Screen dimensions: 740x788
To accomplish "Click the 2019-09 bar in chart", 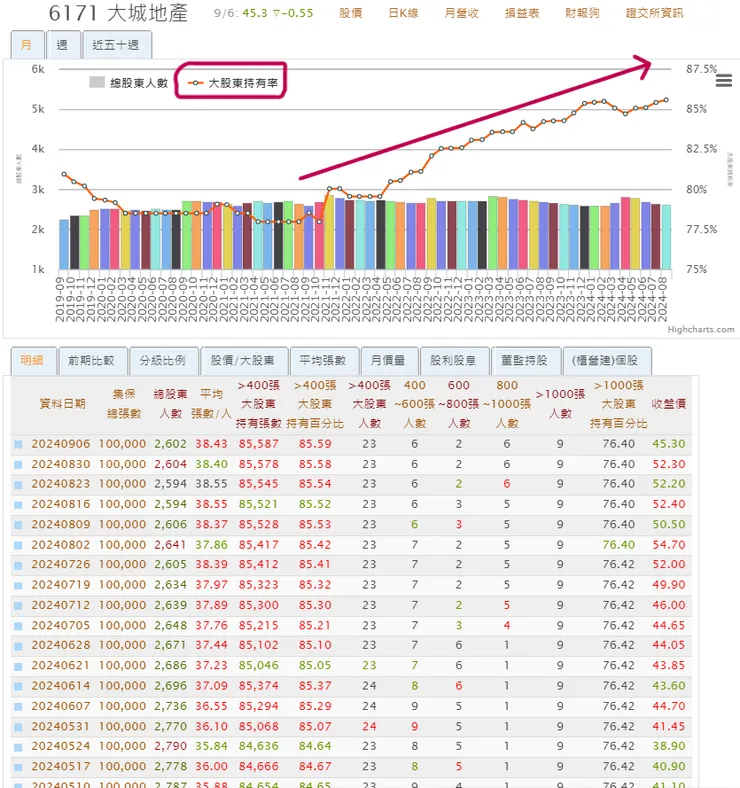I will [x=64, y=244].
